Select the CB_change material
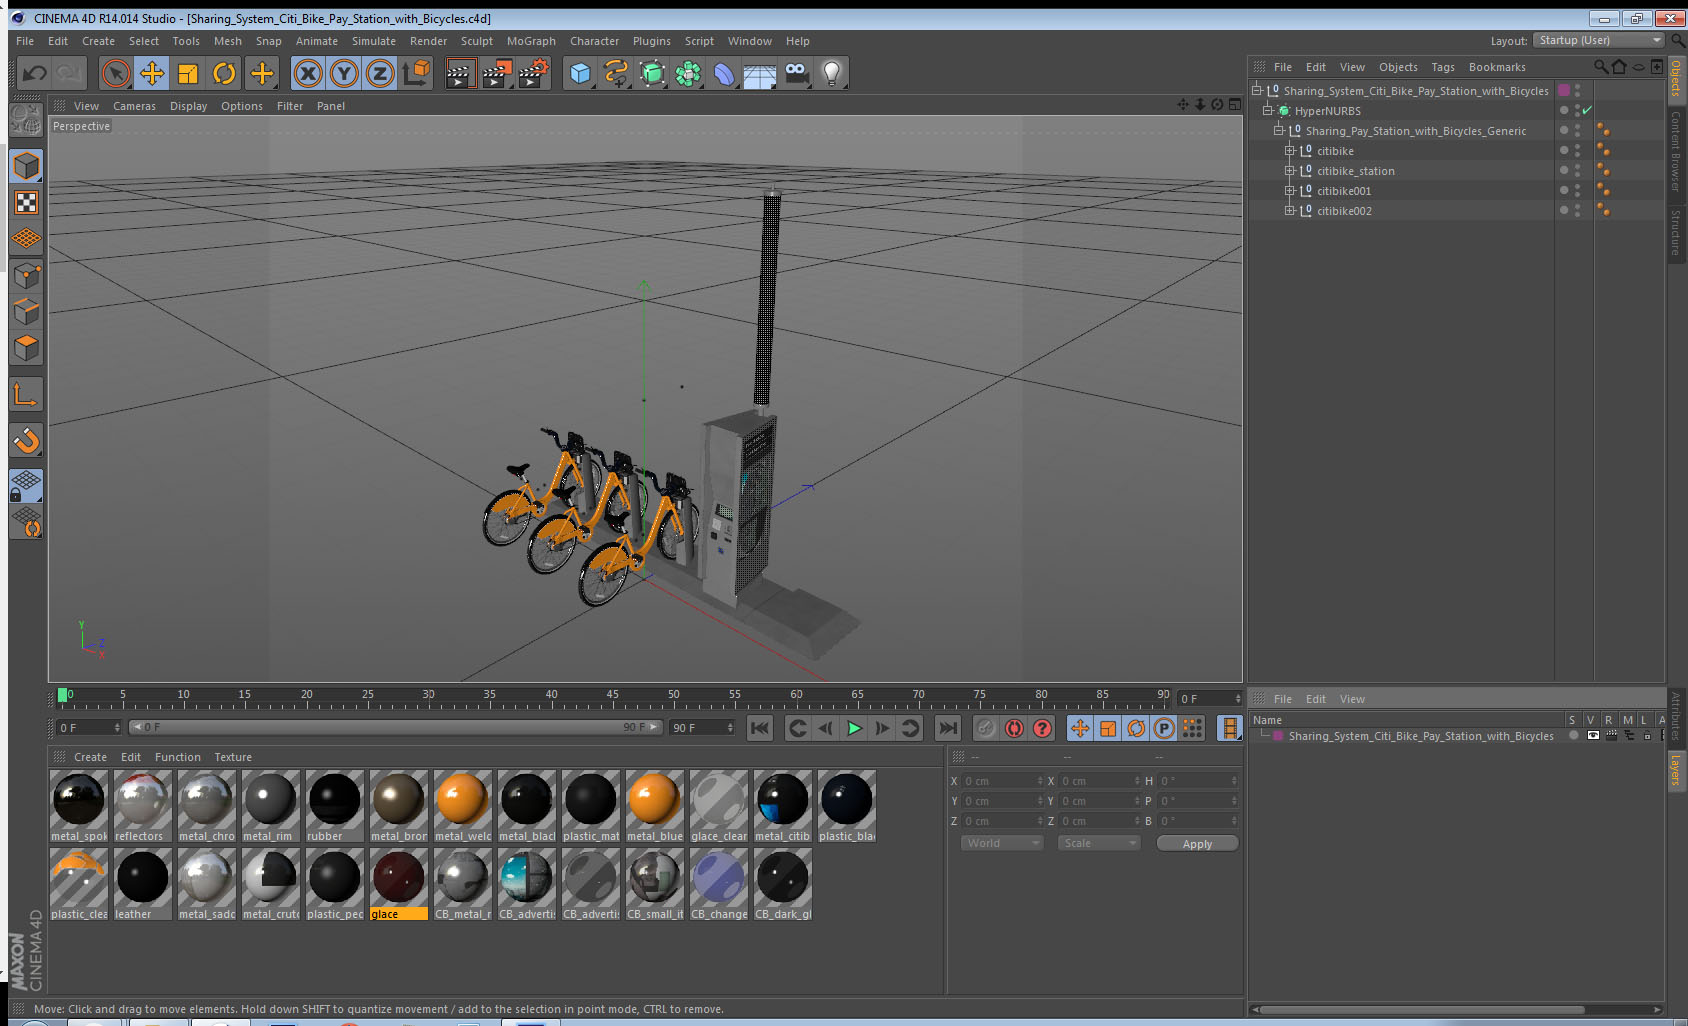1688x1026 pixels. pos(719,884)
